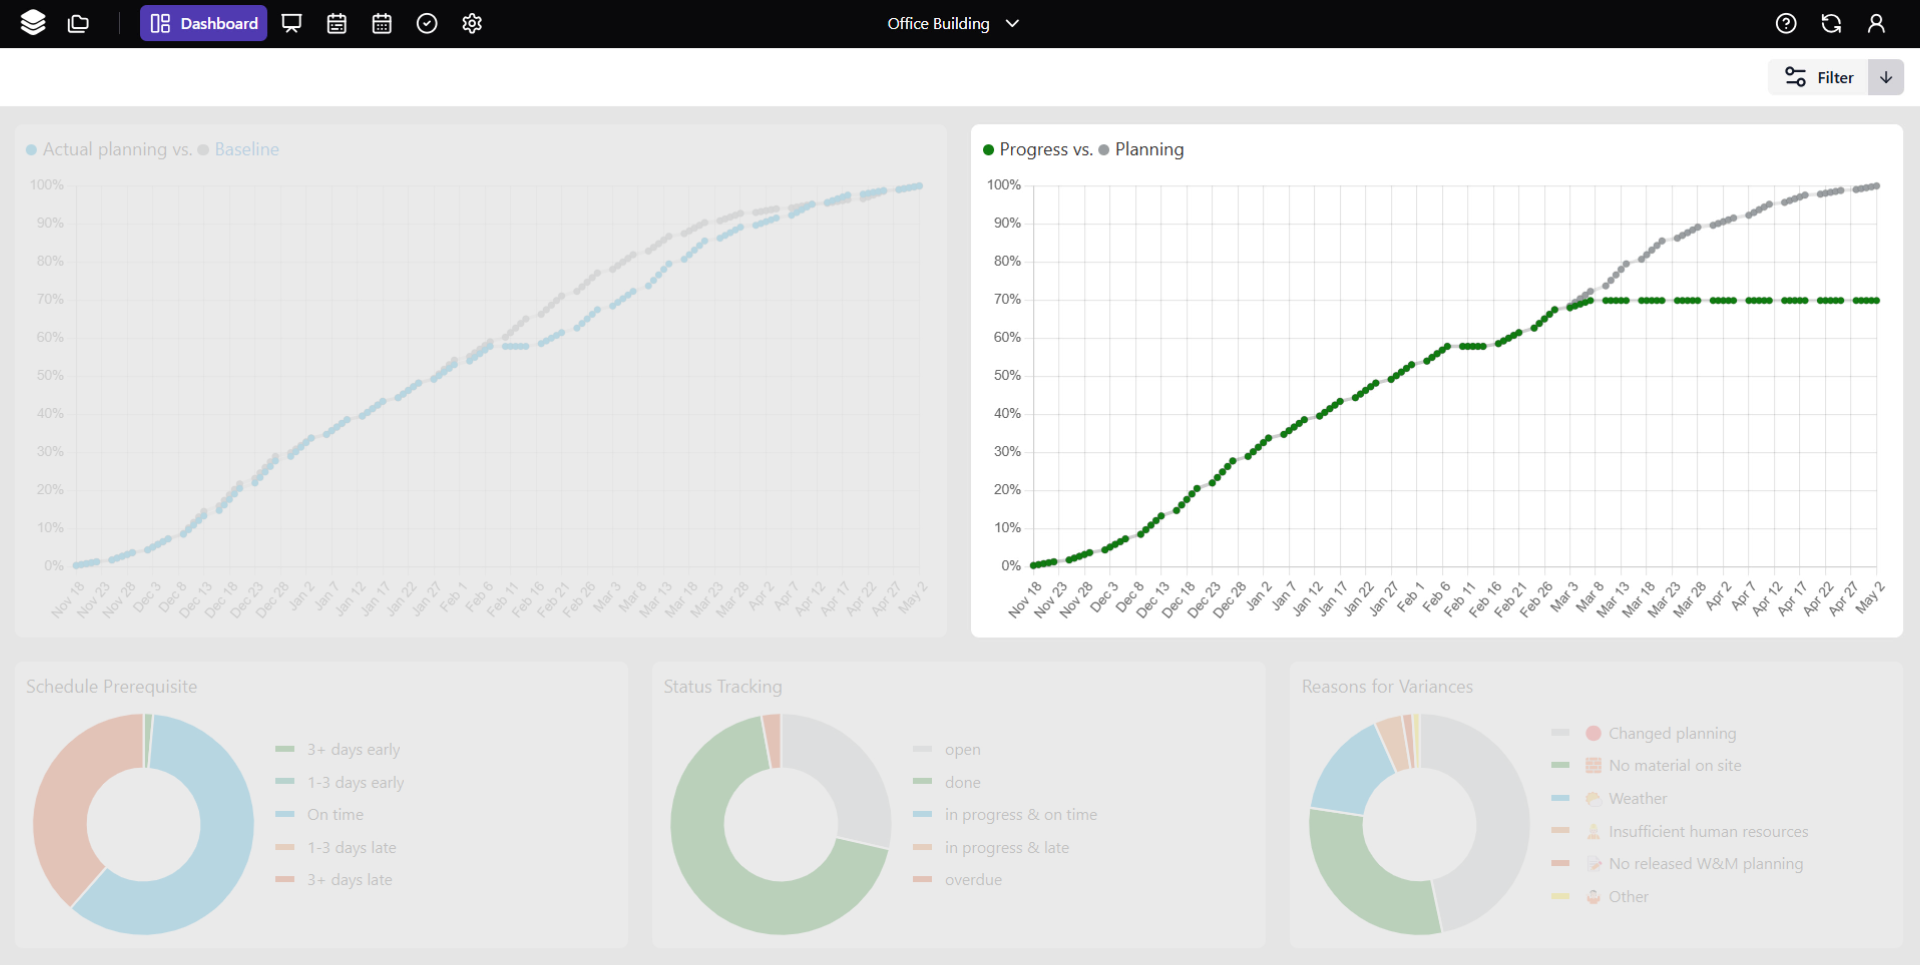Open the presentation board view icon
Image resolution: width=1920 pixels, height=965 pixels.
pos(291,23)
